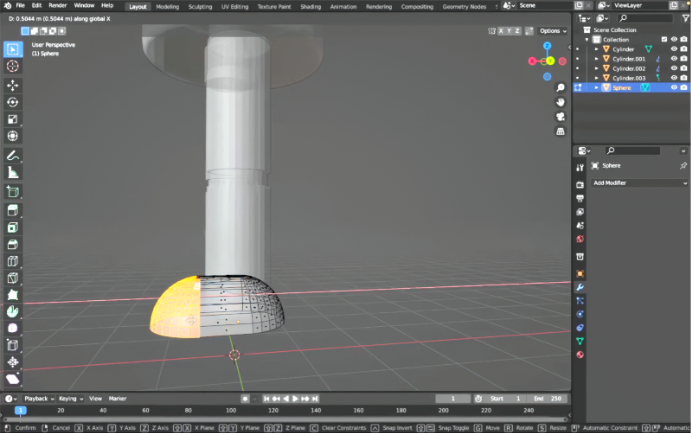Click the zoom magnifier viewport icon
Screen dimensions: 691x433
(561, 88)
